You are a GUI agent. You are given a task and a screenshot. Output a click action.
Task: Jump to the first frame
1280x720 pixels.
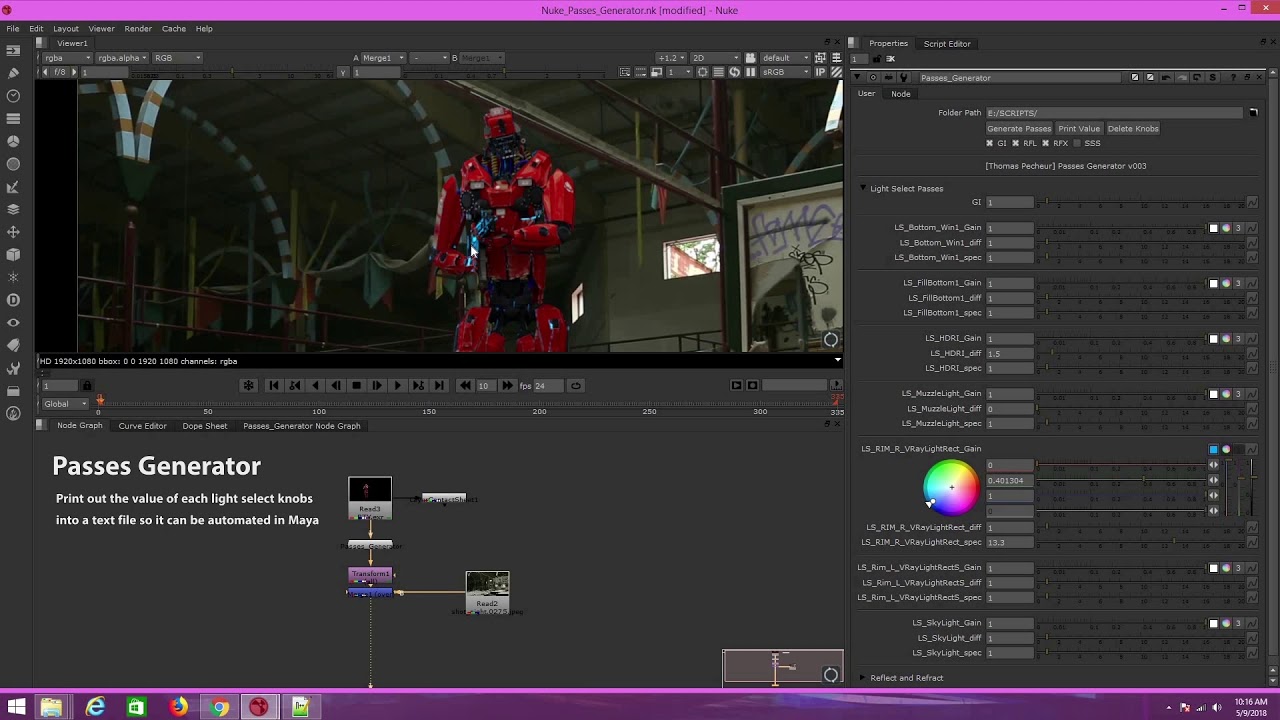[274, 385]
